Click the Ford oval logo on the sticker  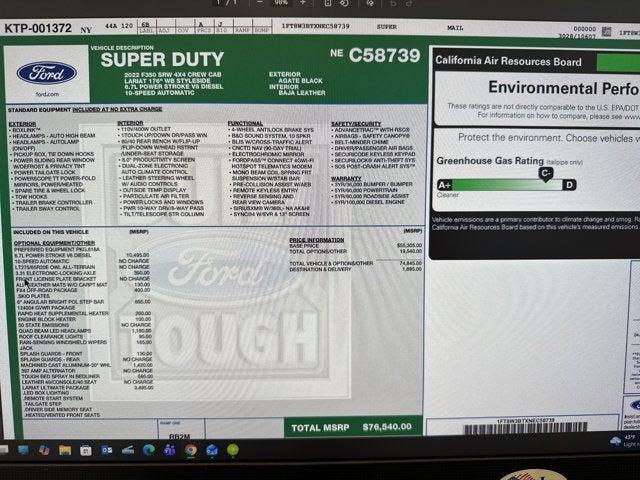coord(47,73)
